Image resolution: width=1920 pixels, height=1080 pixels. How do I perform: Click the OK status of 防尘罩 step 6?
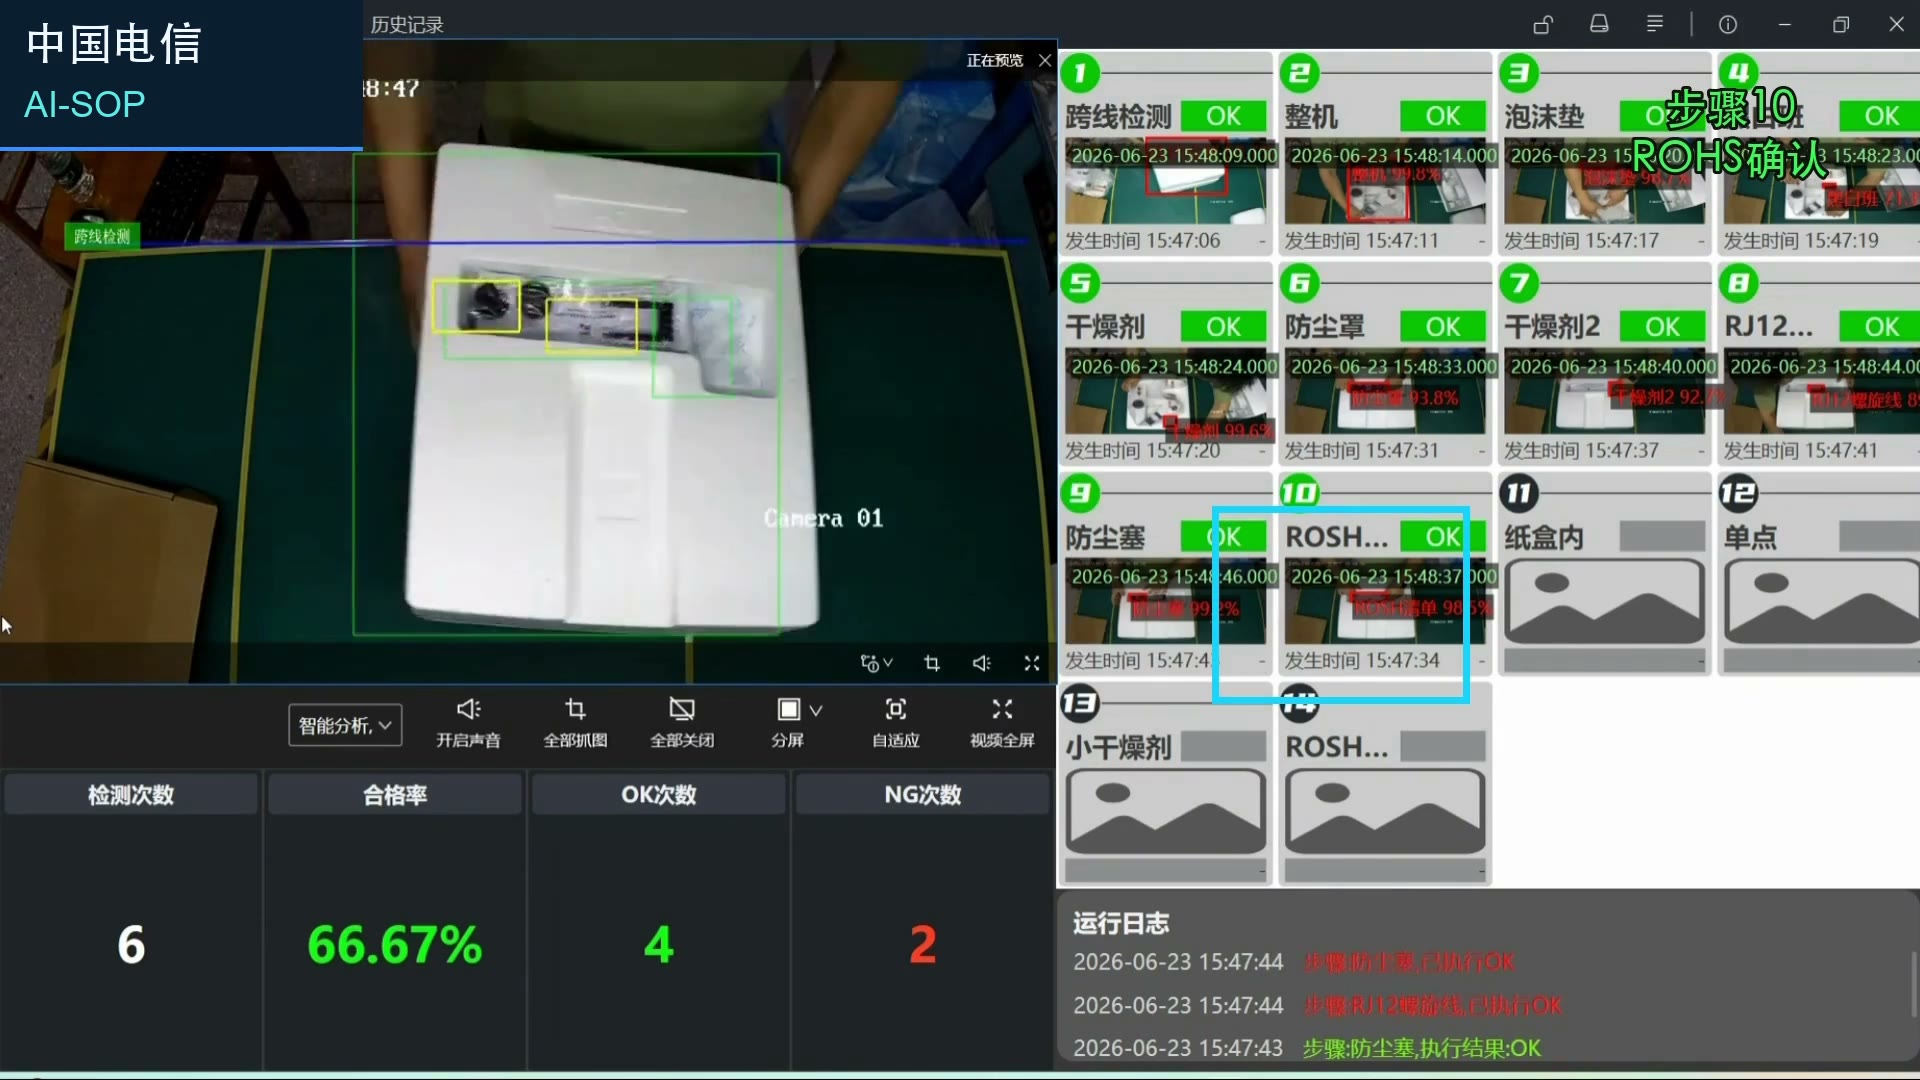click(1442, 326)
